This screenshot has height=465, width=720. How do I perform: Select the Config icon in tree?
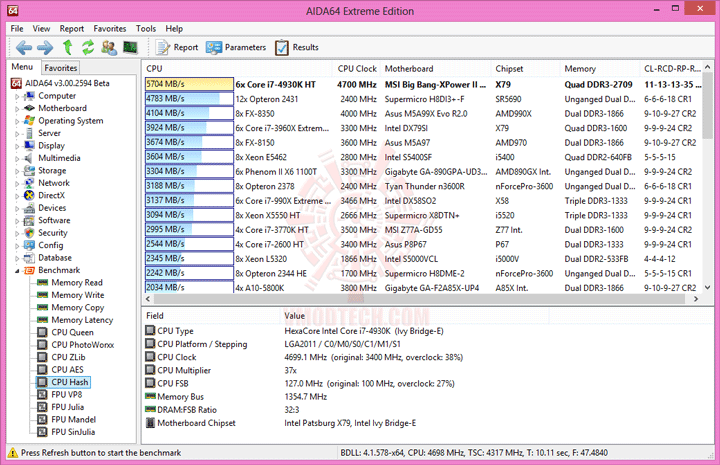pos(29,245)
